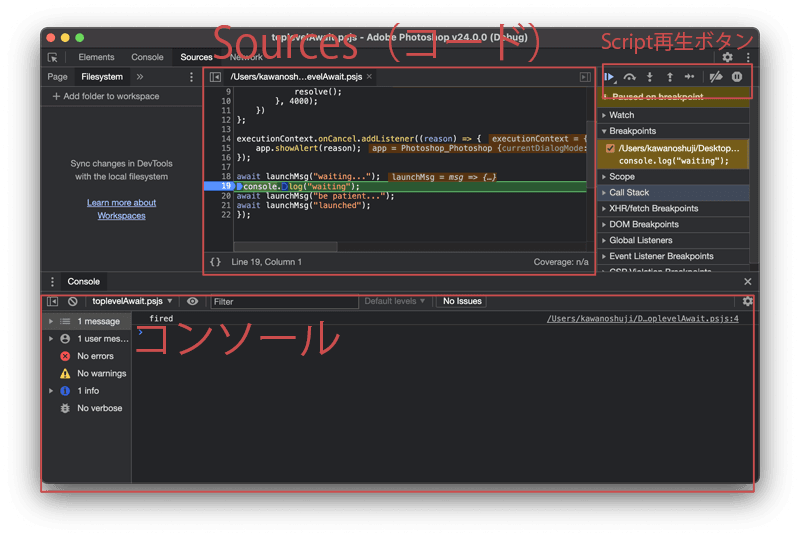Close the toplevelAwait.psjs file tab

tap(369, 76)
